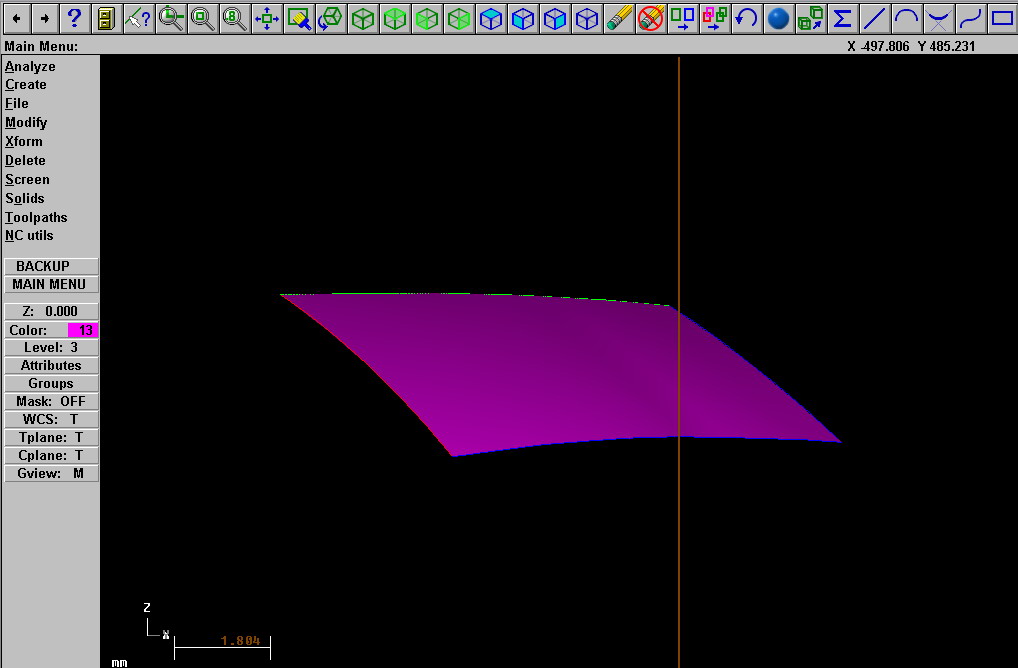The image size is (1018, 668).
Task: Click the previous toolbar page left arrow
Action: 17,19
